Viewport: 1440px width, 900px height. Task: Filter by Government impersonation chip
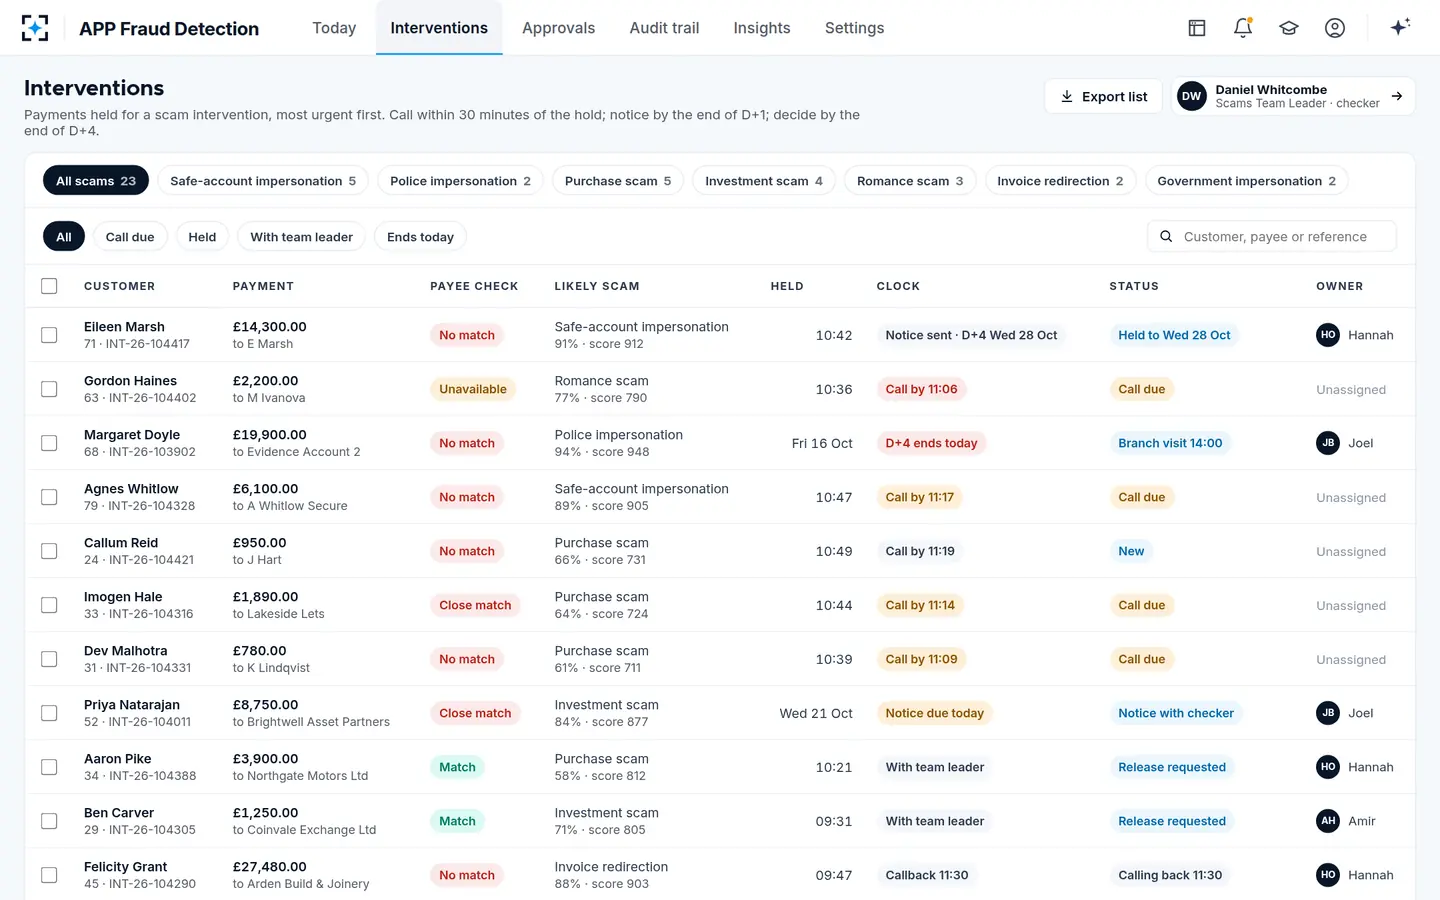[1246, 181]
